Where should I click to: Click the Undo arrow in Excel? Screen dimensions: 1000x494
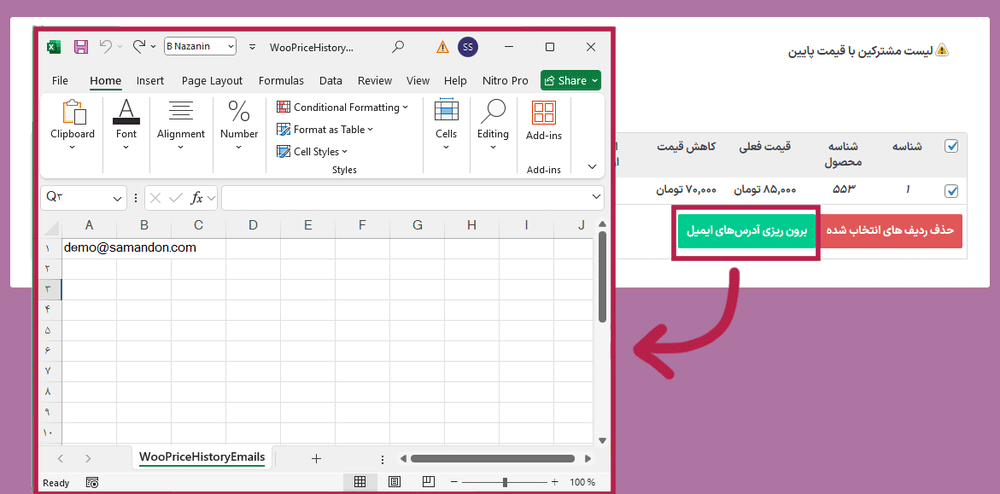(107, 47)
